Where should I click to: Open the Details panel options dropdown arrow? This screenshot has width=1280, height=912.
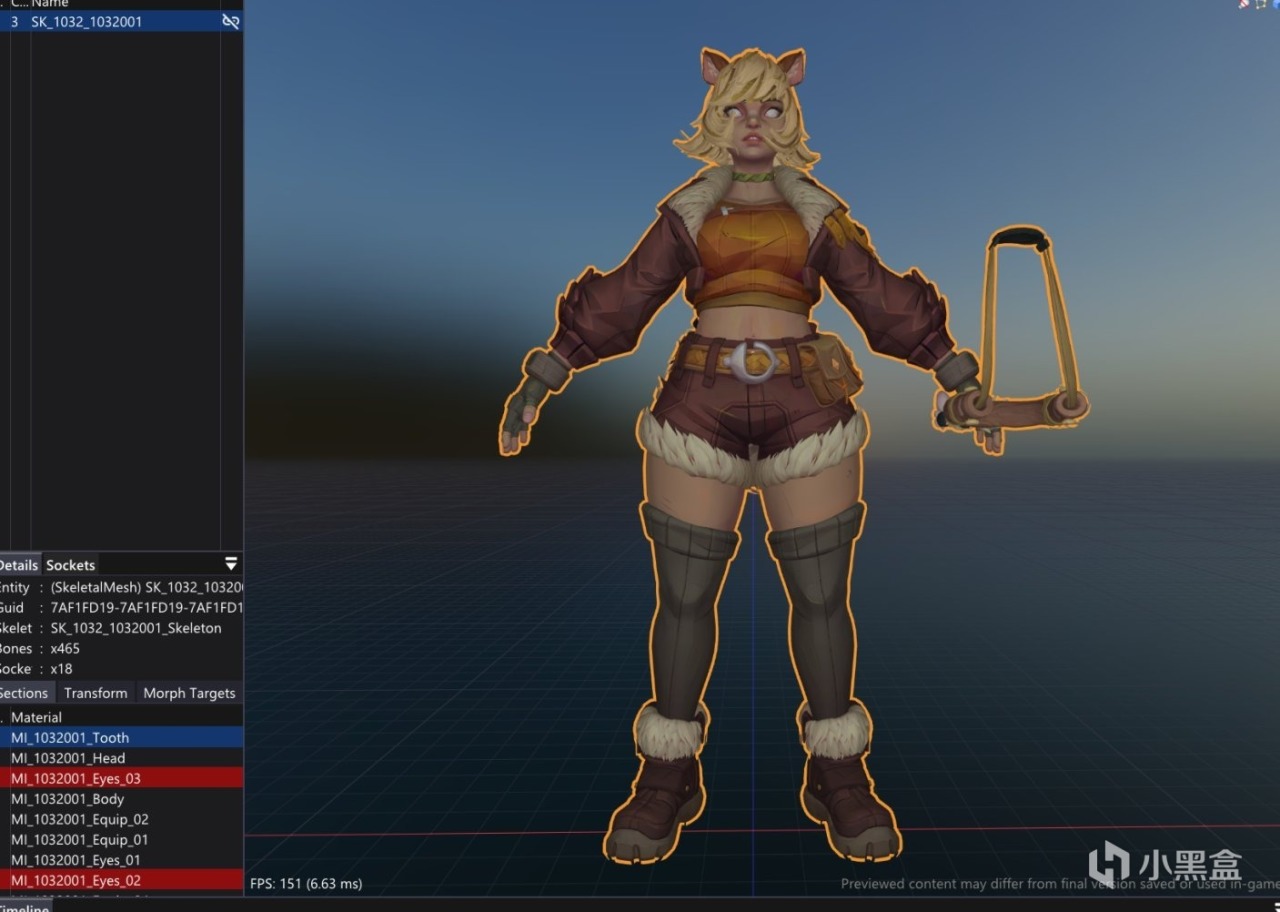[231, 564]
